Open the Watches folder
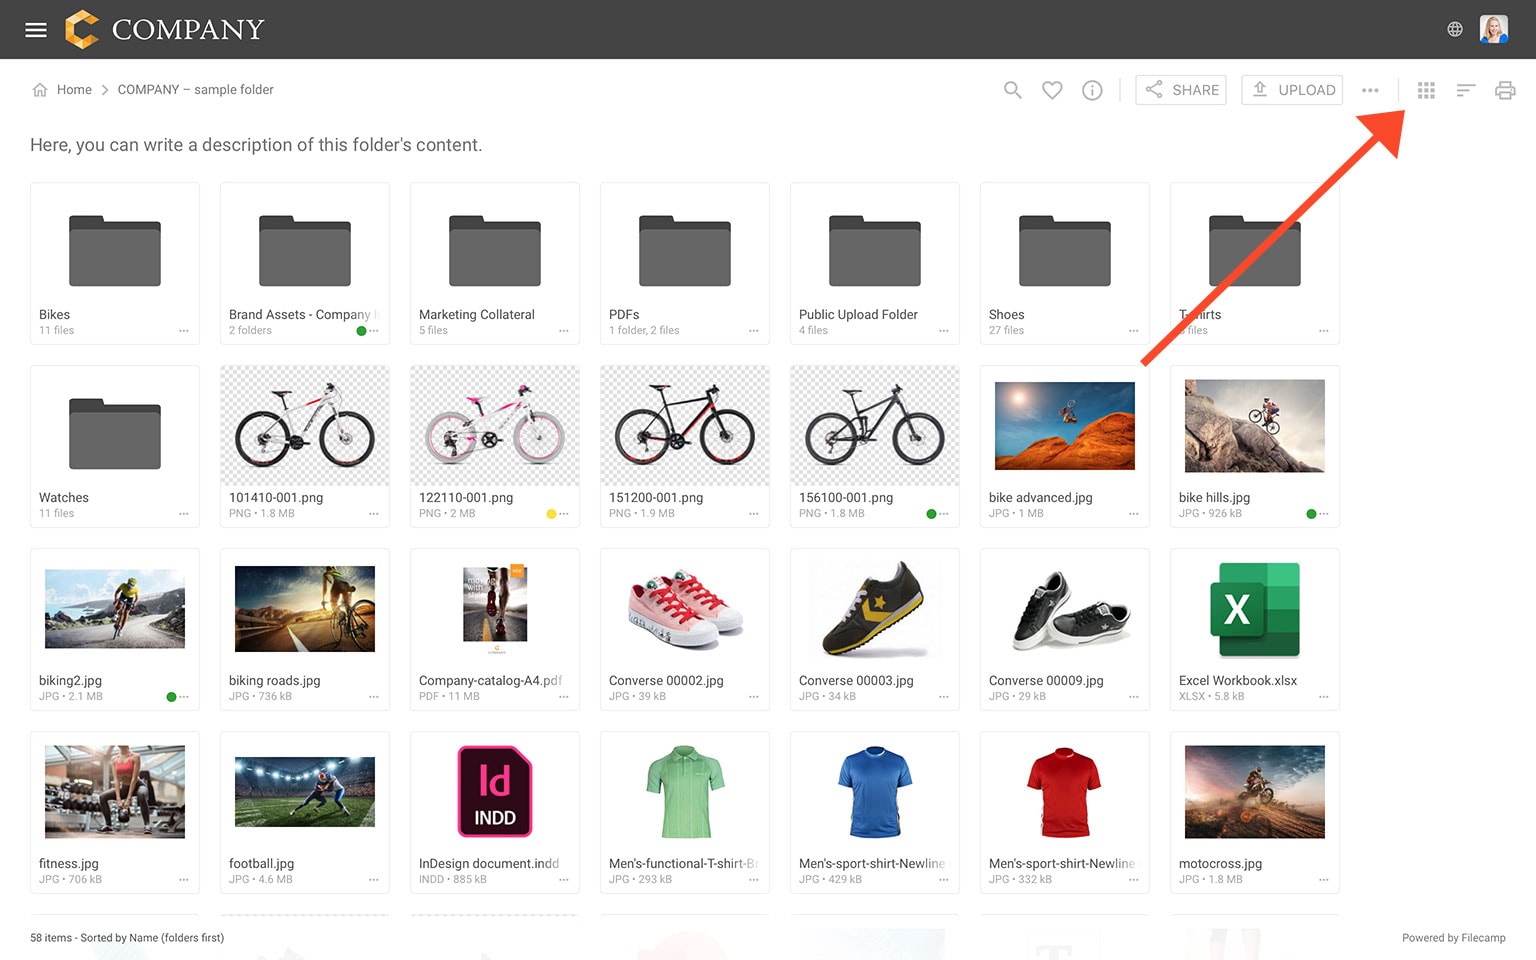The width and height of the screenshot is (1536, 960). [115, 447]
